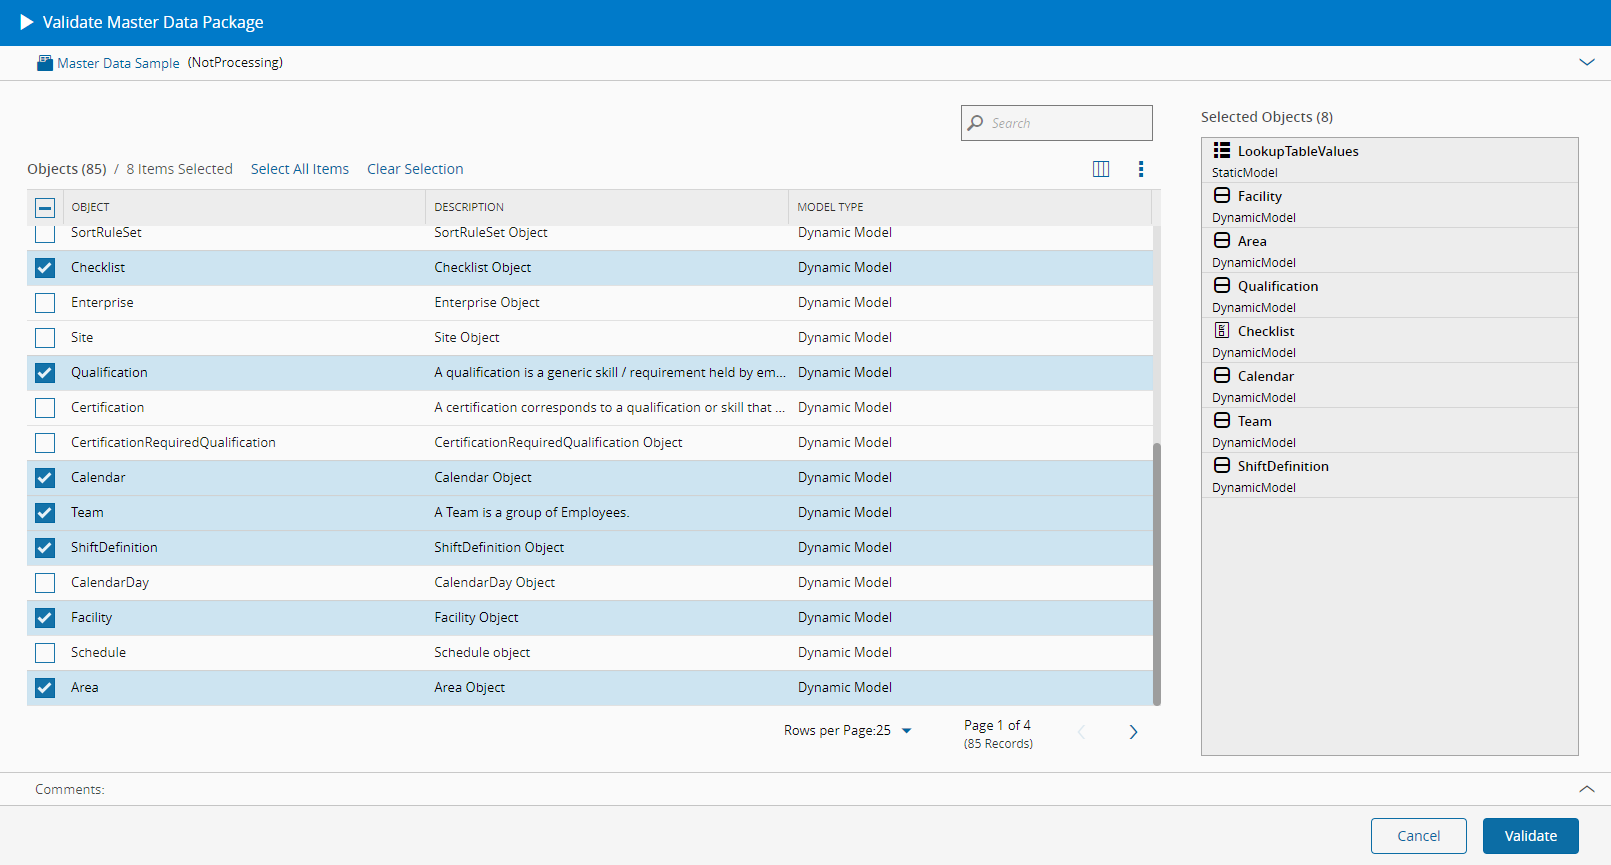Click the Checklist icon in Selected Objects
The image size is (1611, 865).
coord(1222,331)
